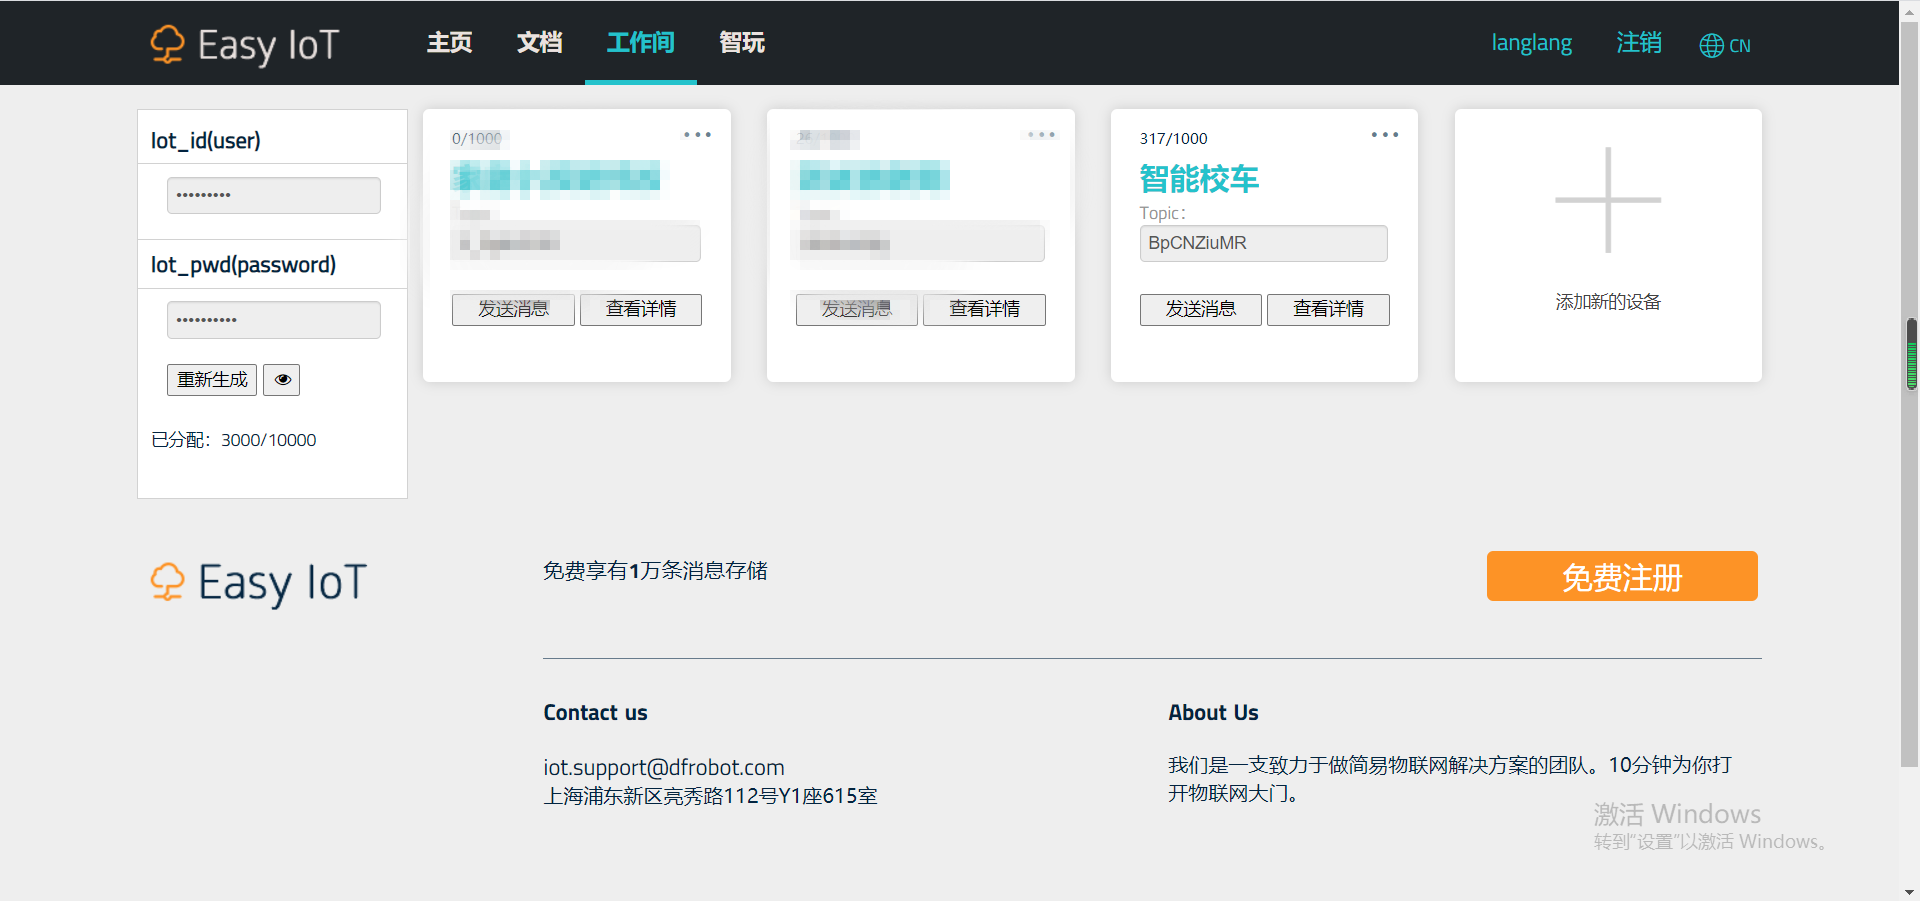Click 查看详情 on the 0/1000 device card
1922x902 pixels.
click(641, 309)
